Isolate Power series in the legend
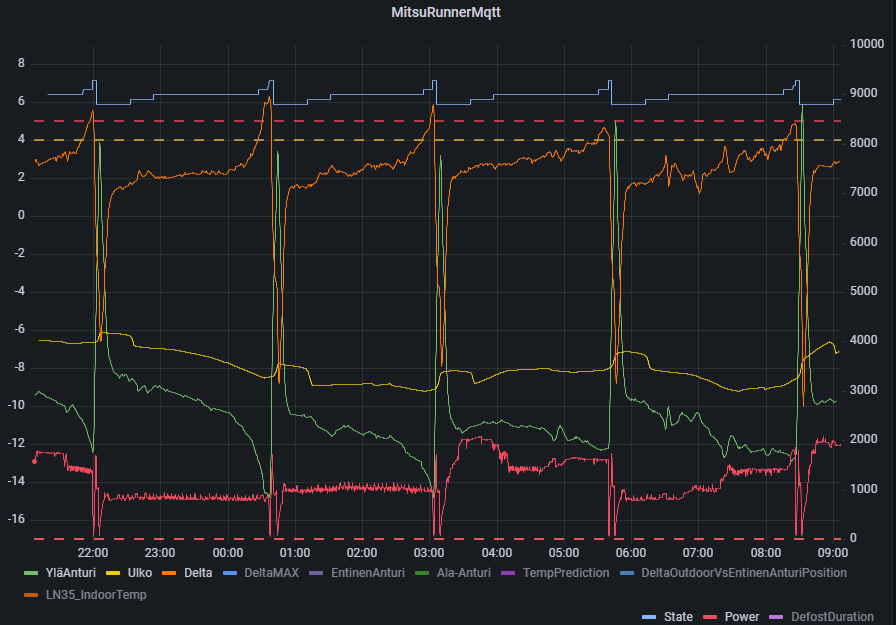This screenshot has height=625, width=896. pyautogui.click(x=741, y=617)
